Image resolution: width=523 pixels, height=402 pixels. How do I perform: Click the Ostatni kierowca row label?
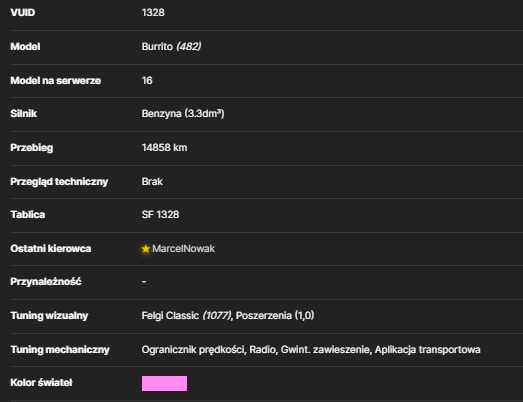pyautogui.click(x=51, y=249)
